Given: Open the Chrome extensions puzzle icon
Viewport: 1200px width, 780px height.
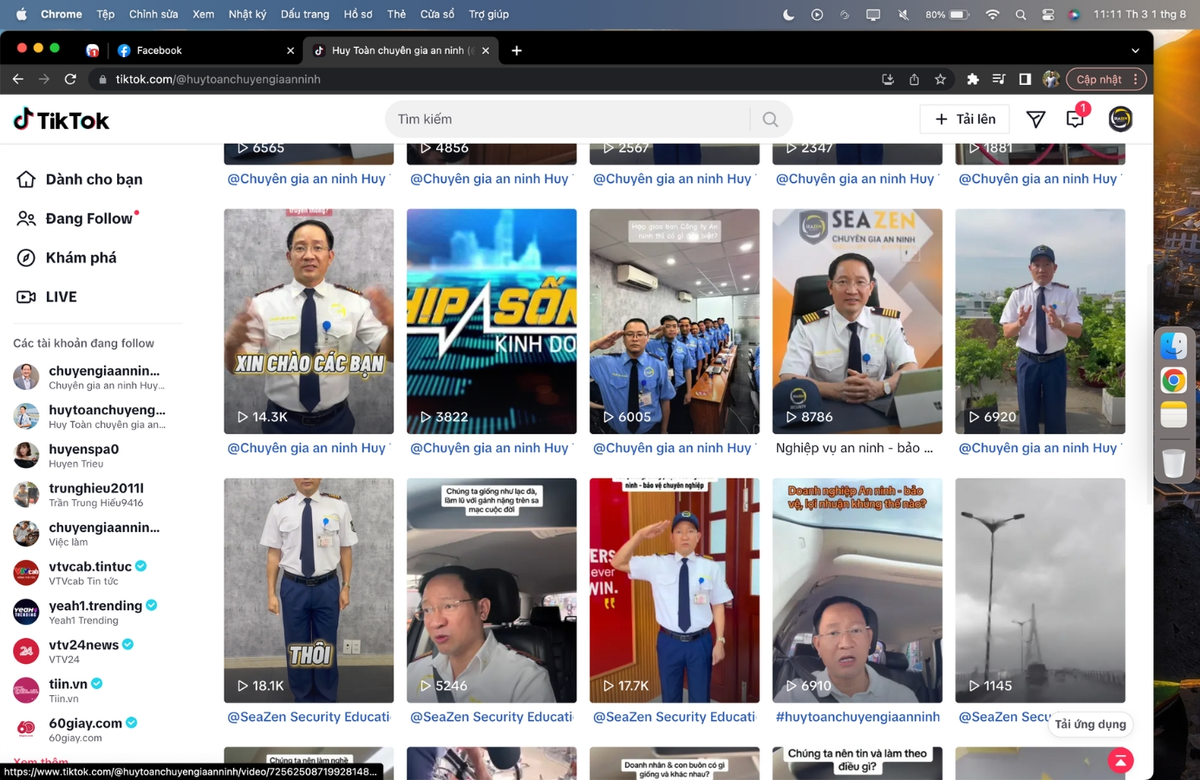Looking at the screenshot, I should [x=973, y=79].
